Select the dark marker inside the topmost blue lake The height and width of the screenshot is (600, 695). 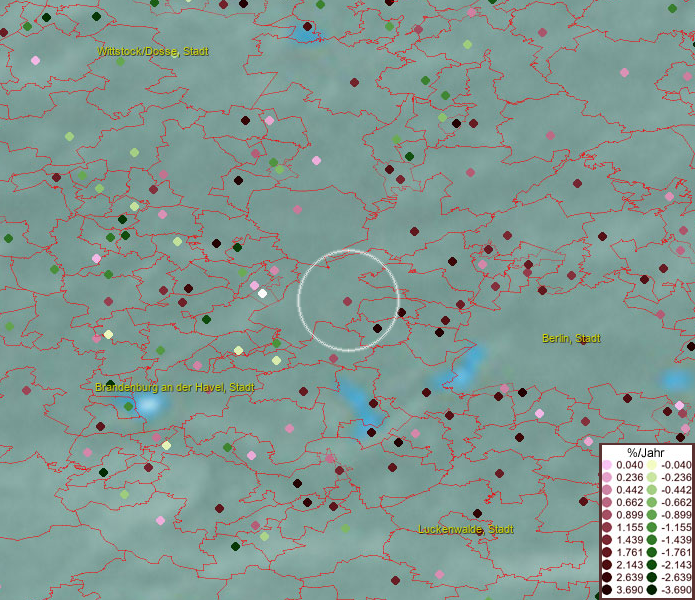coord(308,27)
